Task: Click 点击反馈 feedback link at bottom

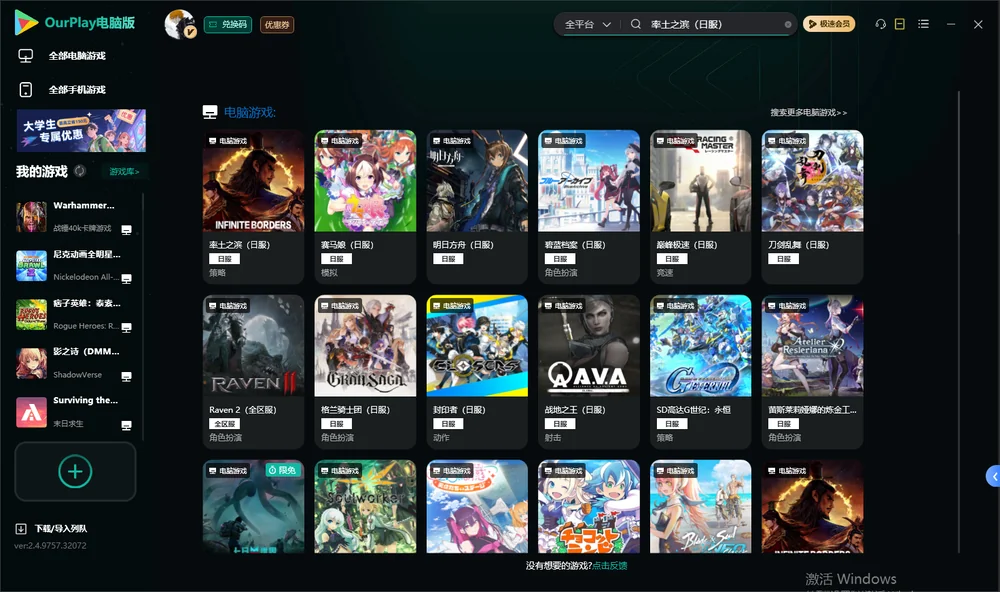Action: (x=610, y=565)
